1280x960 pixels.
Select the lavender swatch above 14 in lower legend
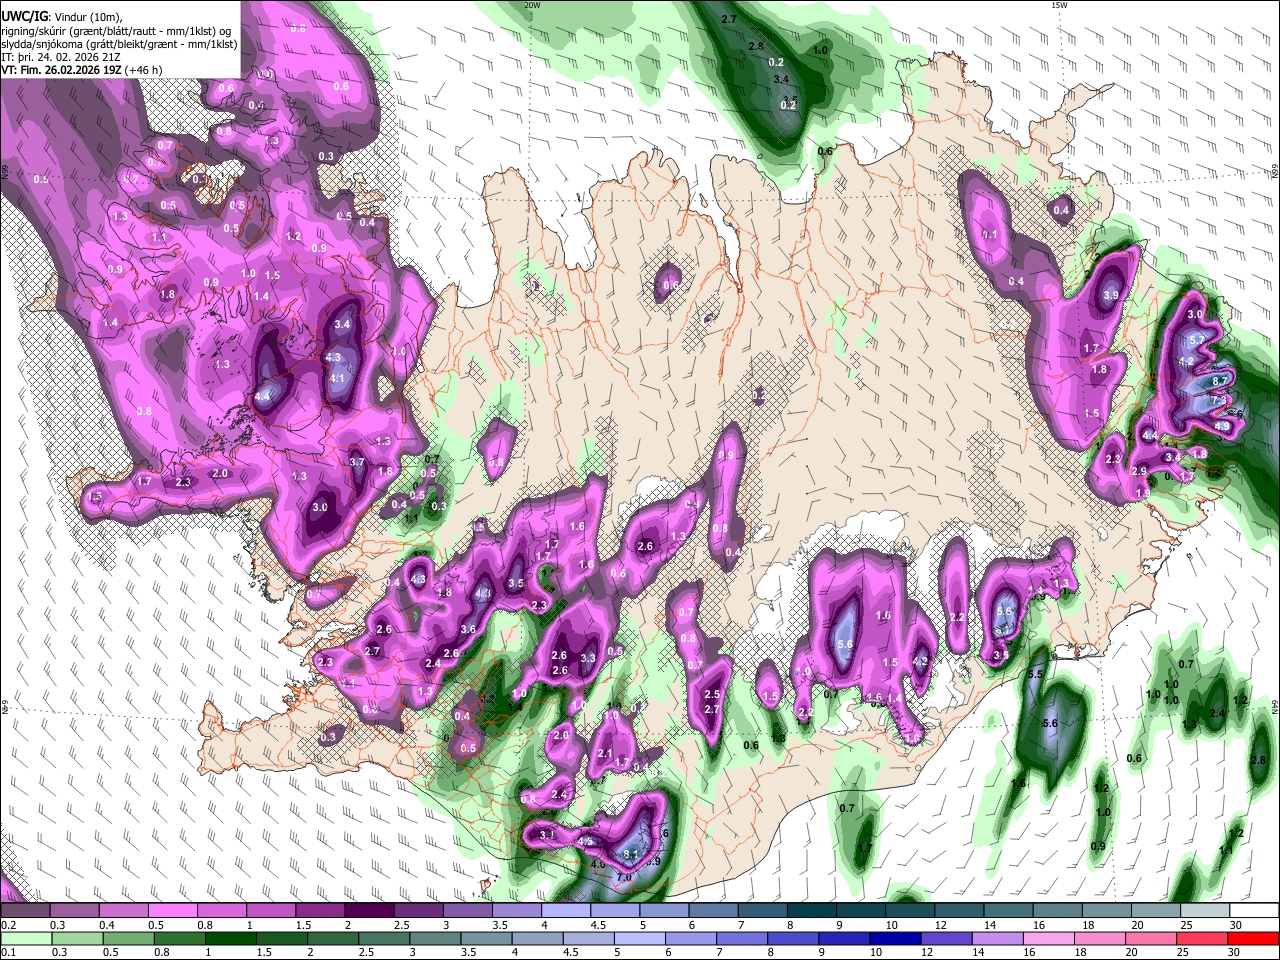[x=997, y=938]
